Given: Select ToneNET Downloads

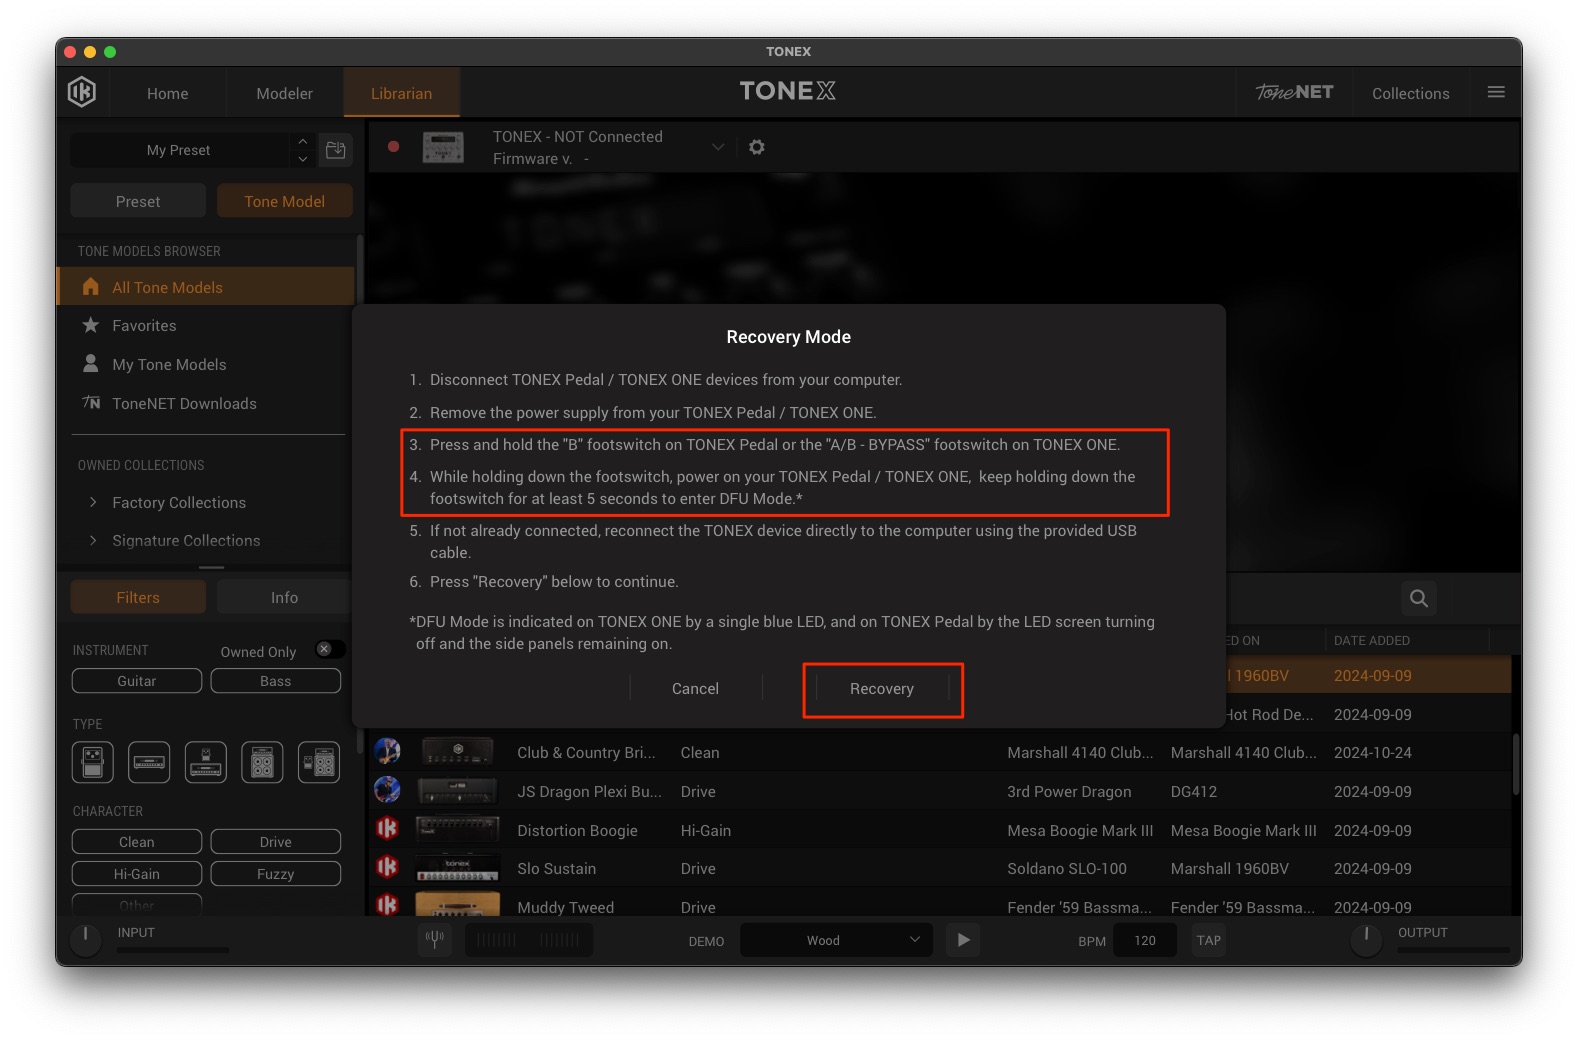Looking at the screenshot, I should [206, 403].
